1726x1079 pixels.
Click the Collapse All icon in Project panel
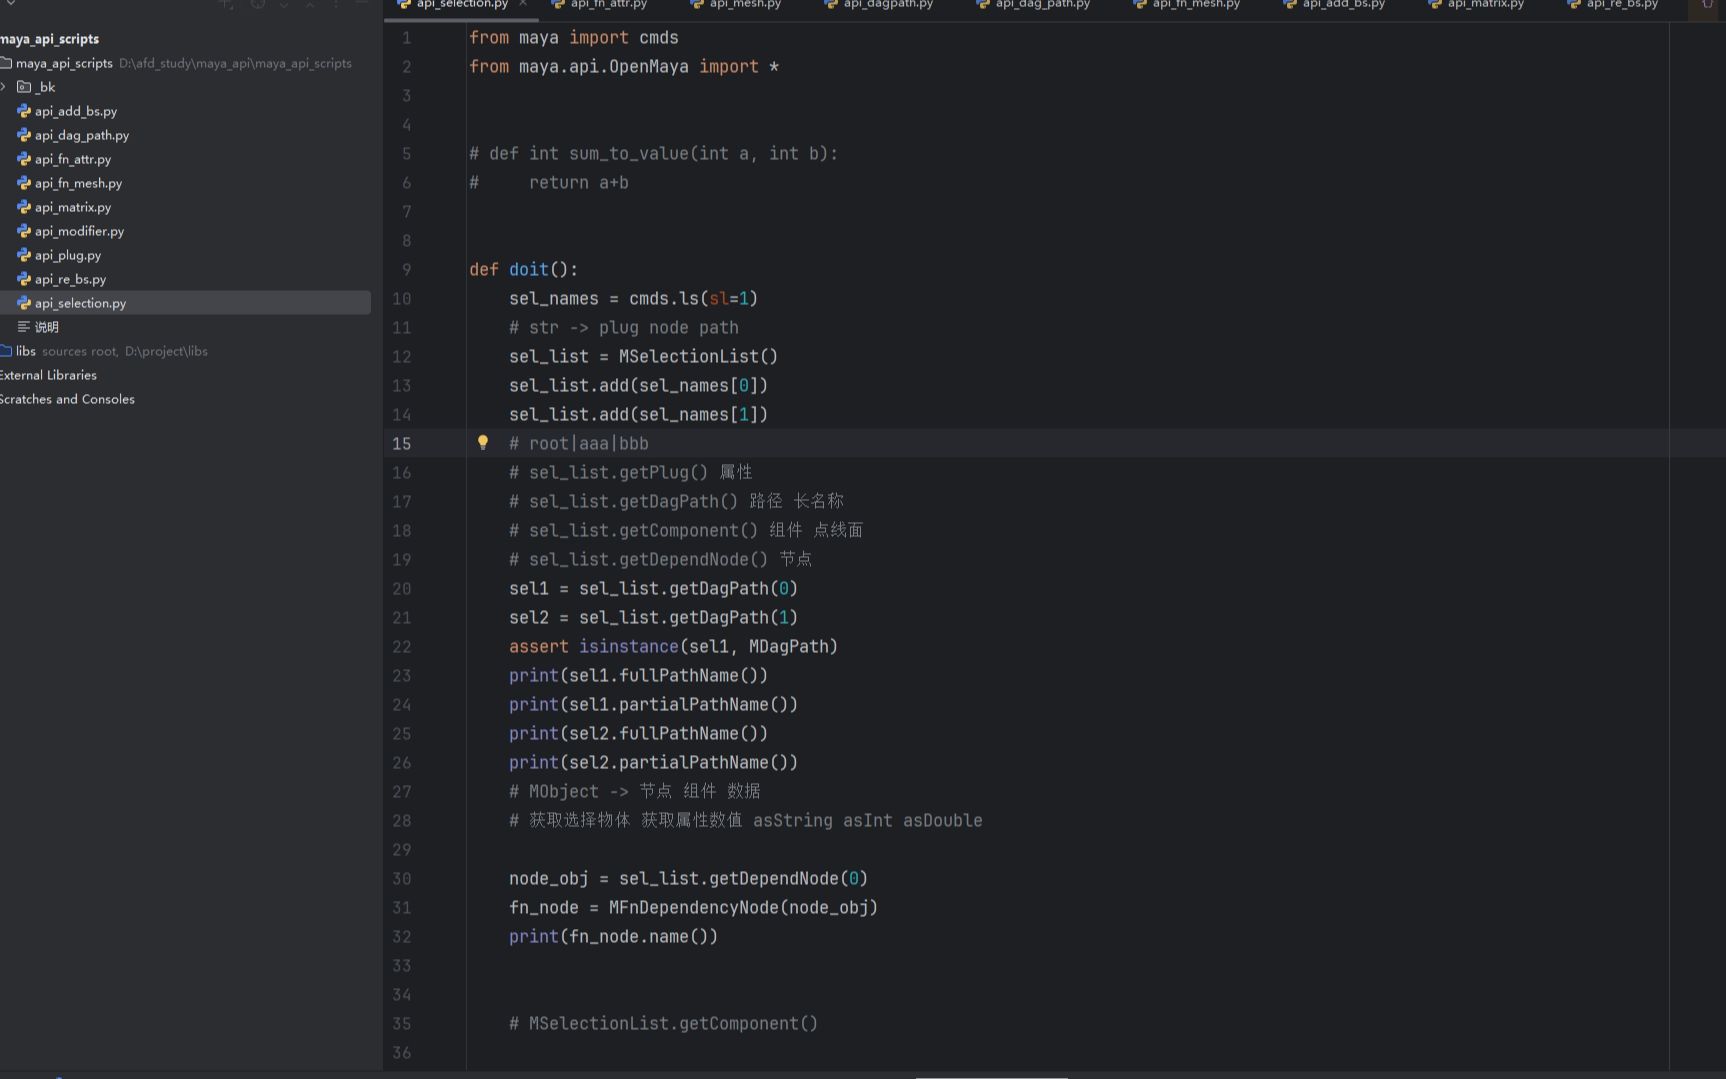point(310,6)
